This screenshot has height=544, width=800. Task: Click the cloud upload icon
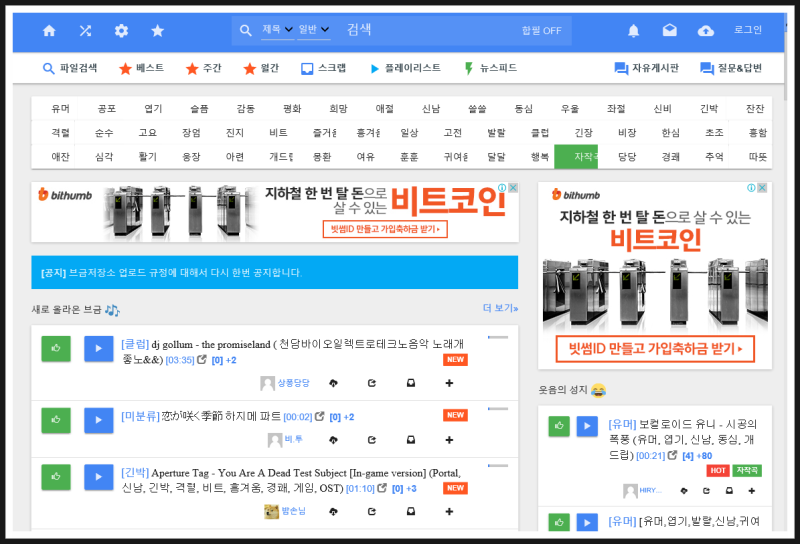coord(706,31)
